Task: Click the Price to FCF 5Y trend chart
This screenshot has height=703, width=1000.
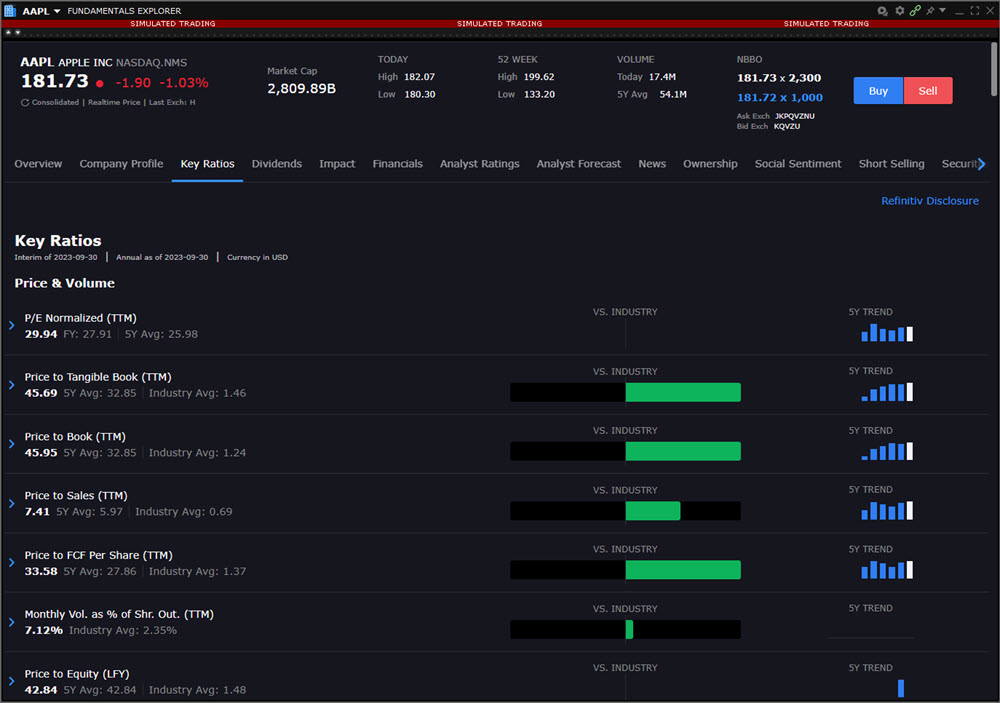Action: 887,570
